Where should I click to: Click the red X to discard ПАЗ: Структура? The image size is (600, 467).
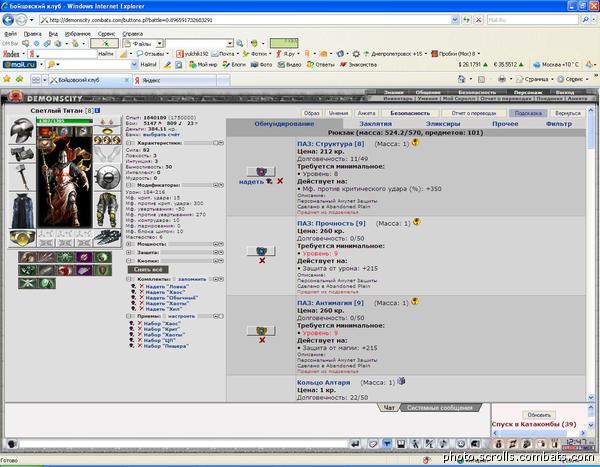click(x=280, y=181)
